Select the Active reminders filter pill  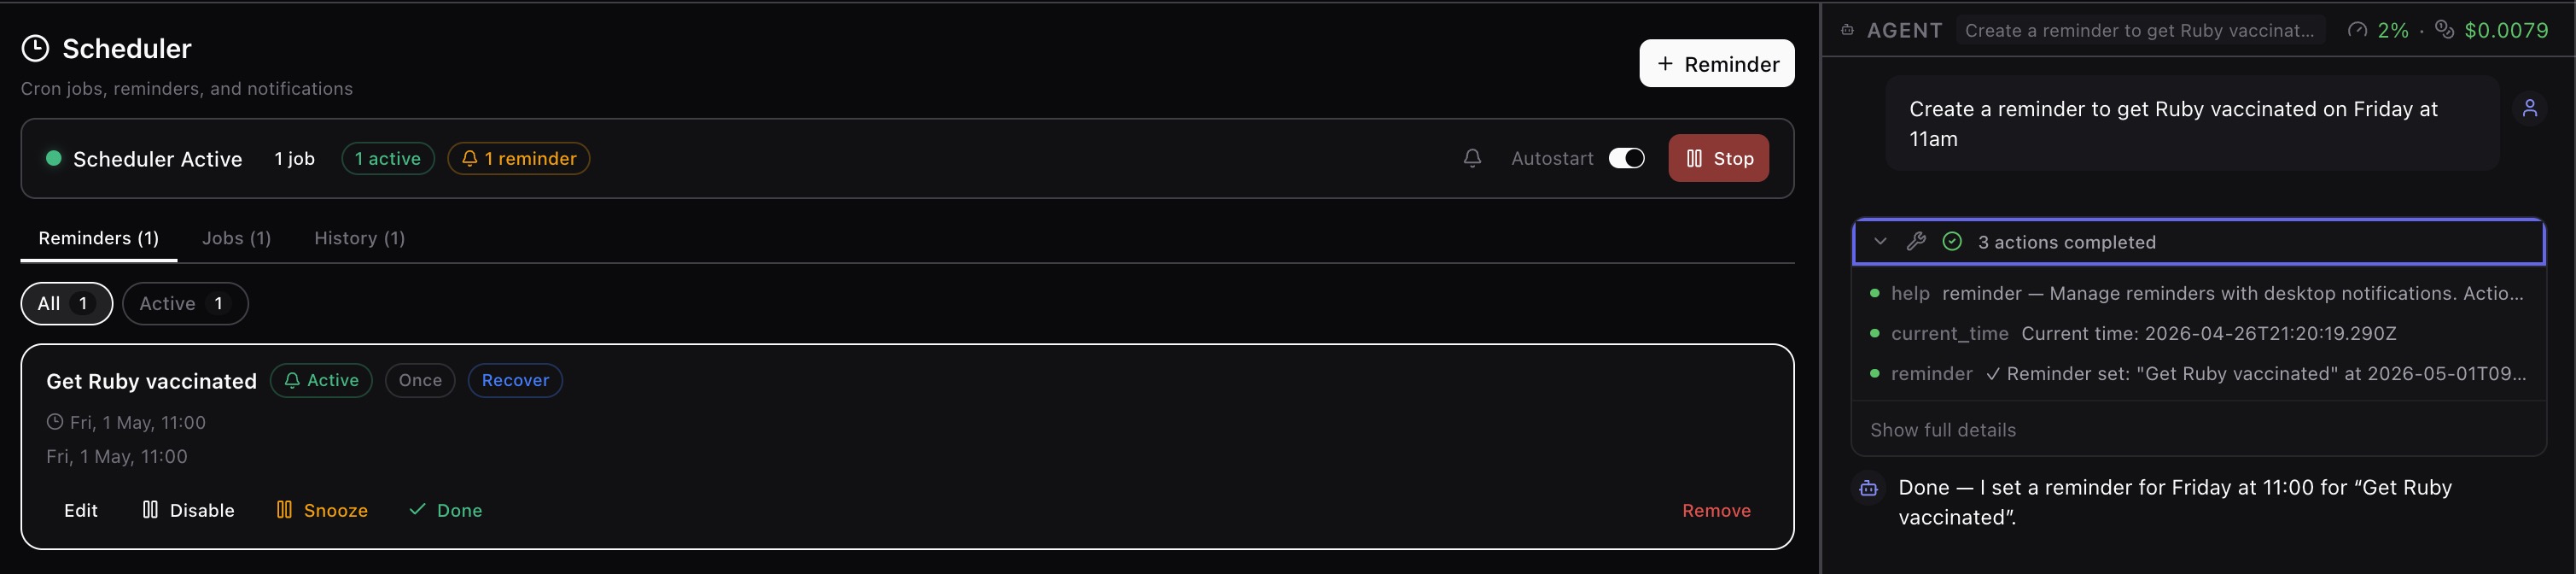[x=184, y=303]
